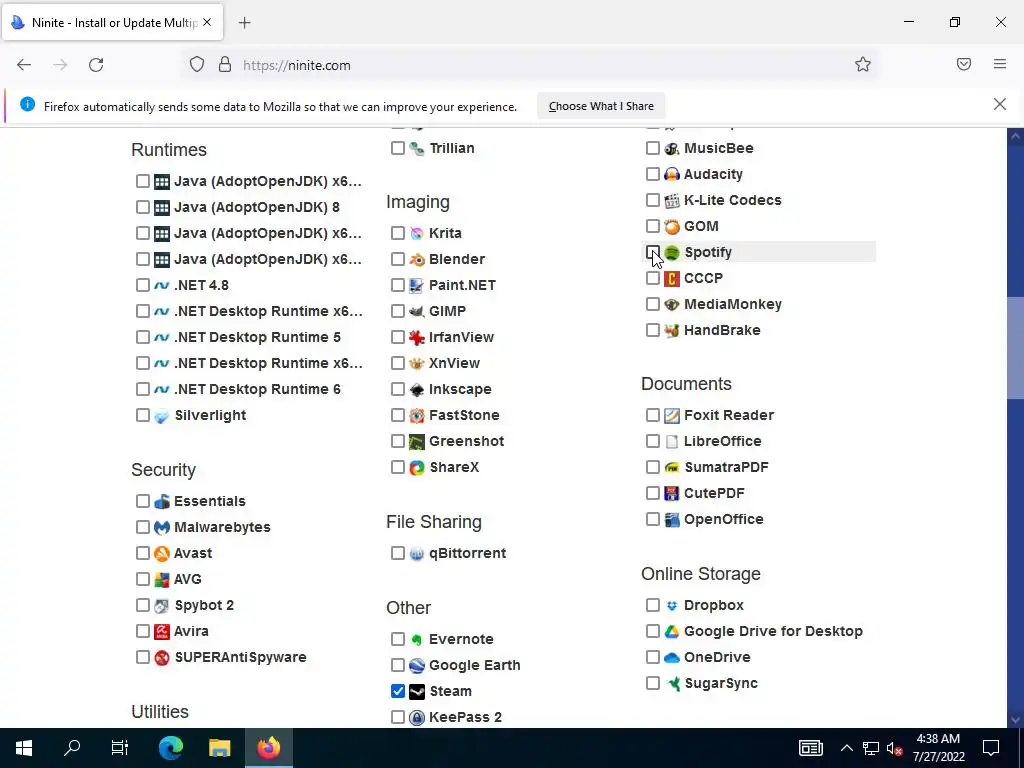Click the Google Drive for Desktop icon
Viewport: 1024px width, 768px height.
point(672,632)
